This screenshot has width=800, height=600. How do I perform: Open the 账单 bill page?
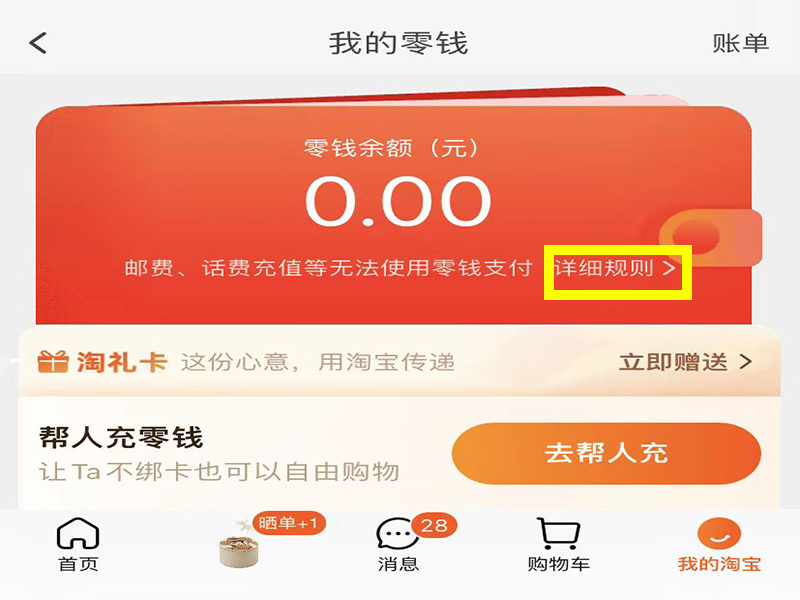coord(740,43)
